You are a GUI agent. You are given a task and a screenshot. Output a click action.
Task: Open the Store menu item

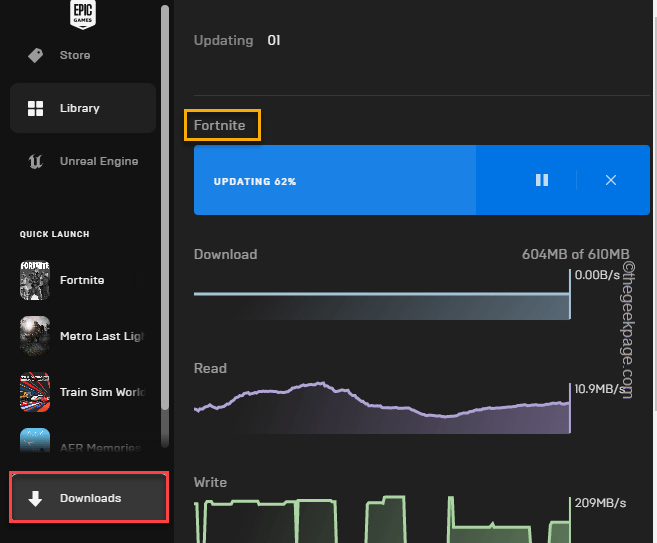point(74,55)
